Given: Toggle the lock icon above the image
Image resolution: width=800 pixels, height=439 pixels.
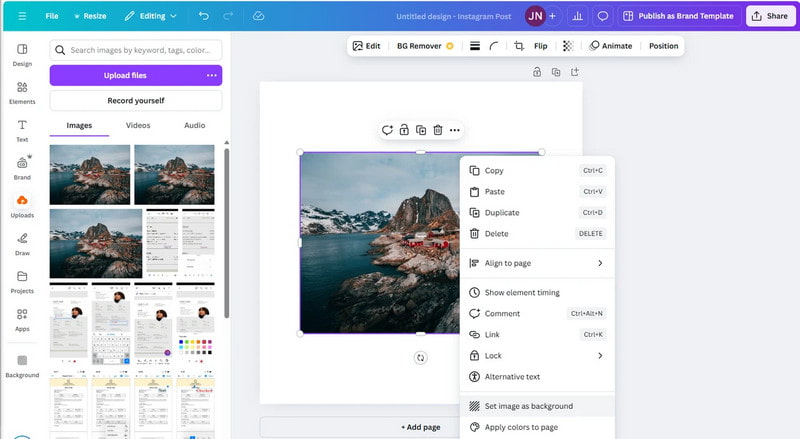Looking at the screenshot, I should pyautogui.click(x=403, y=130).
